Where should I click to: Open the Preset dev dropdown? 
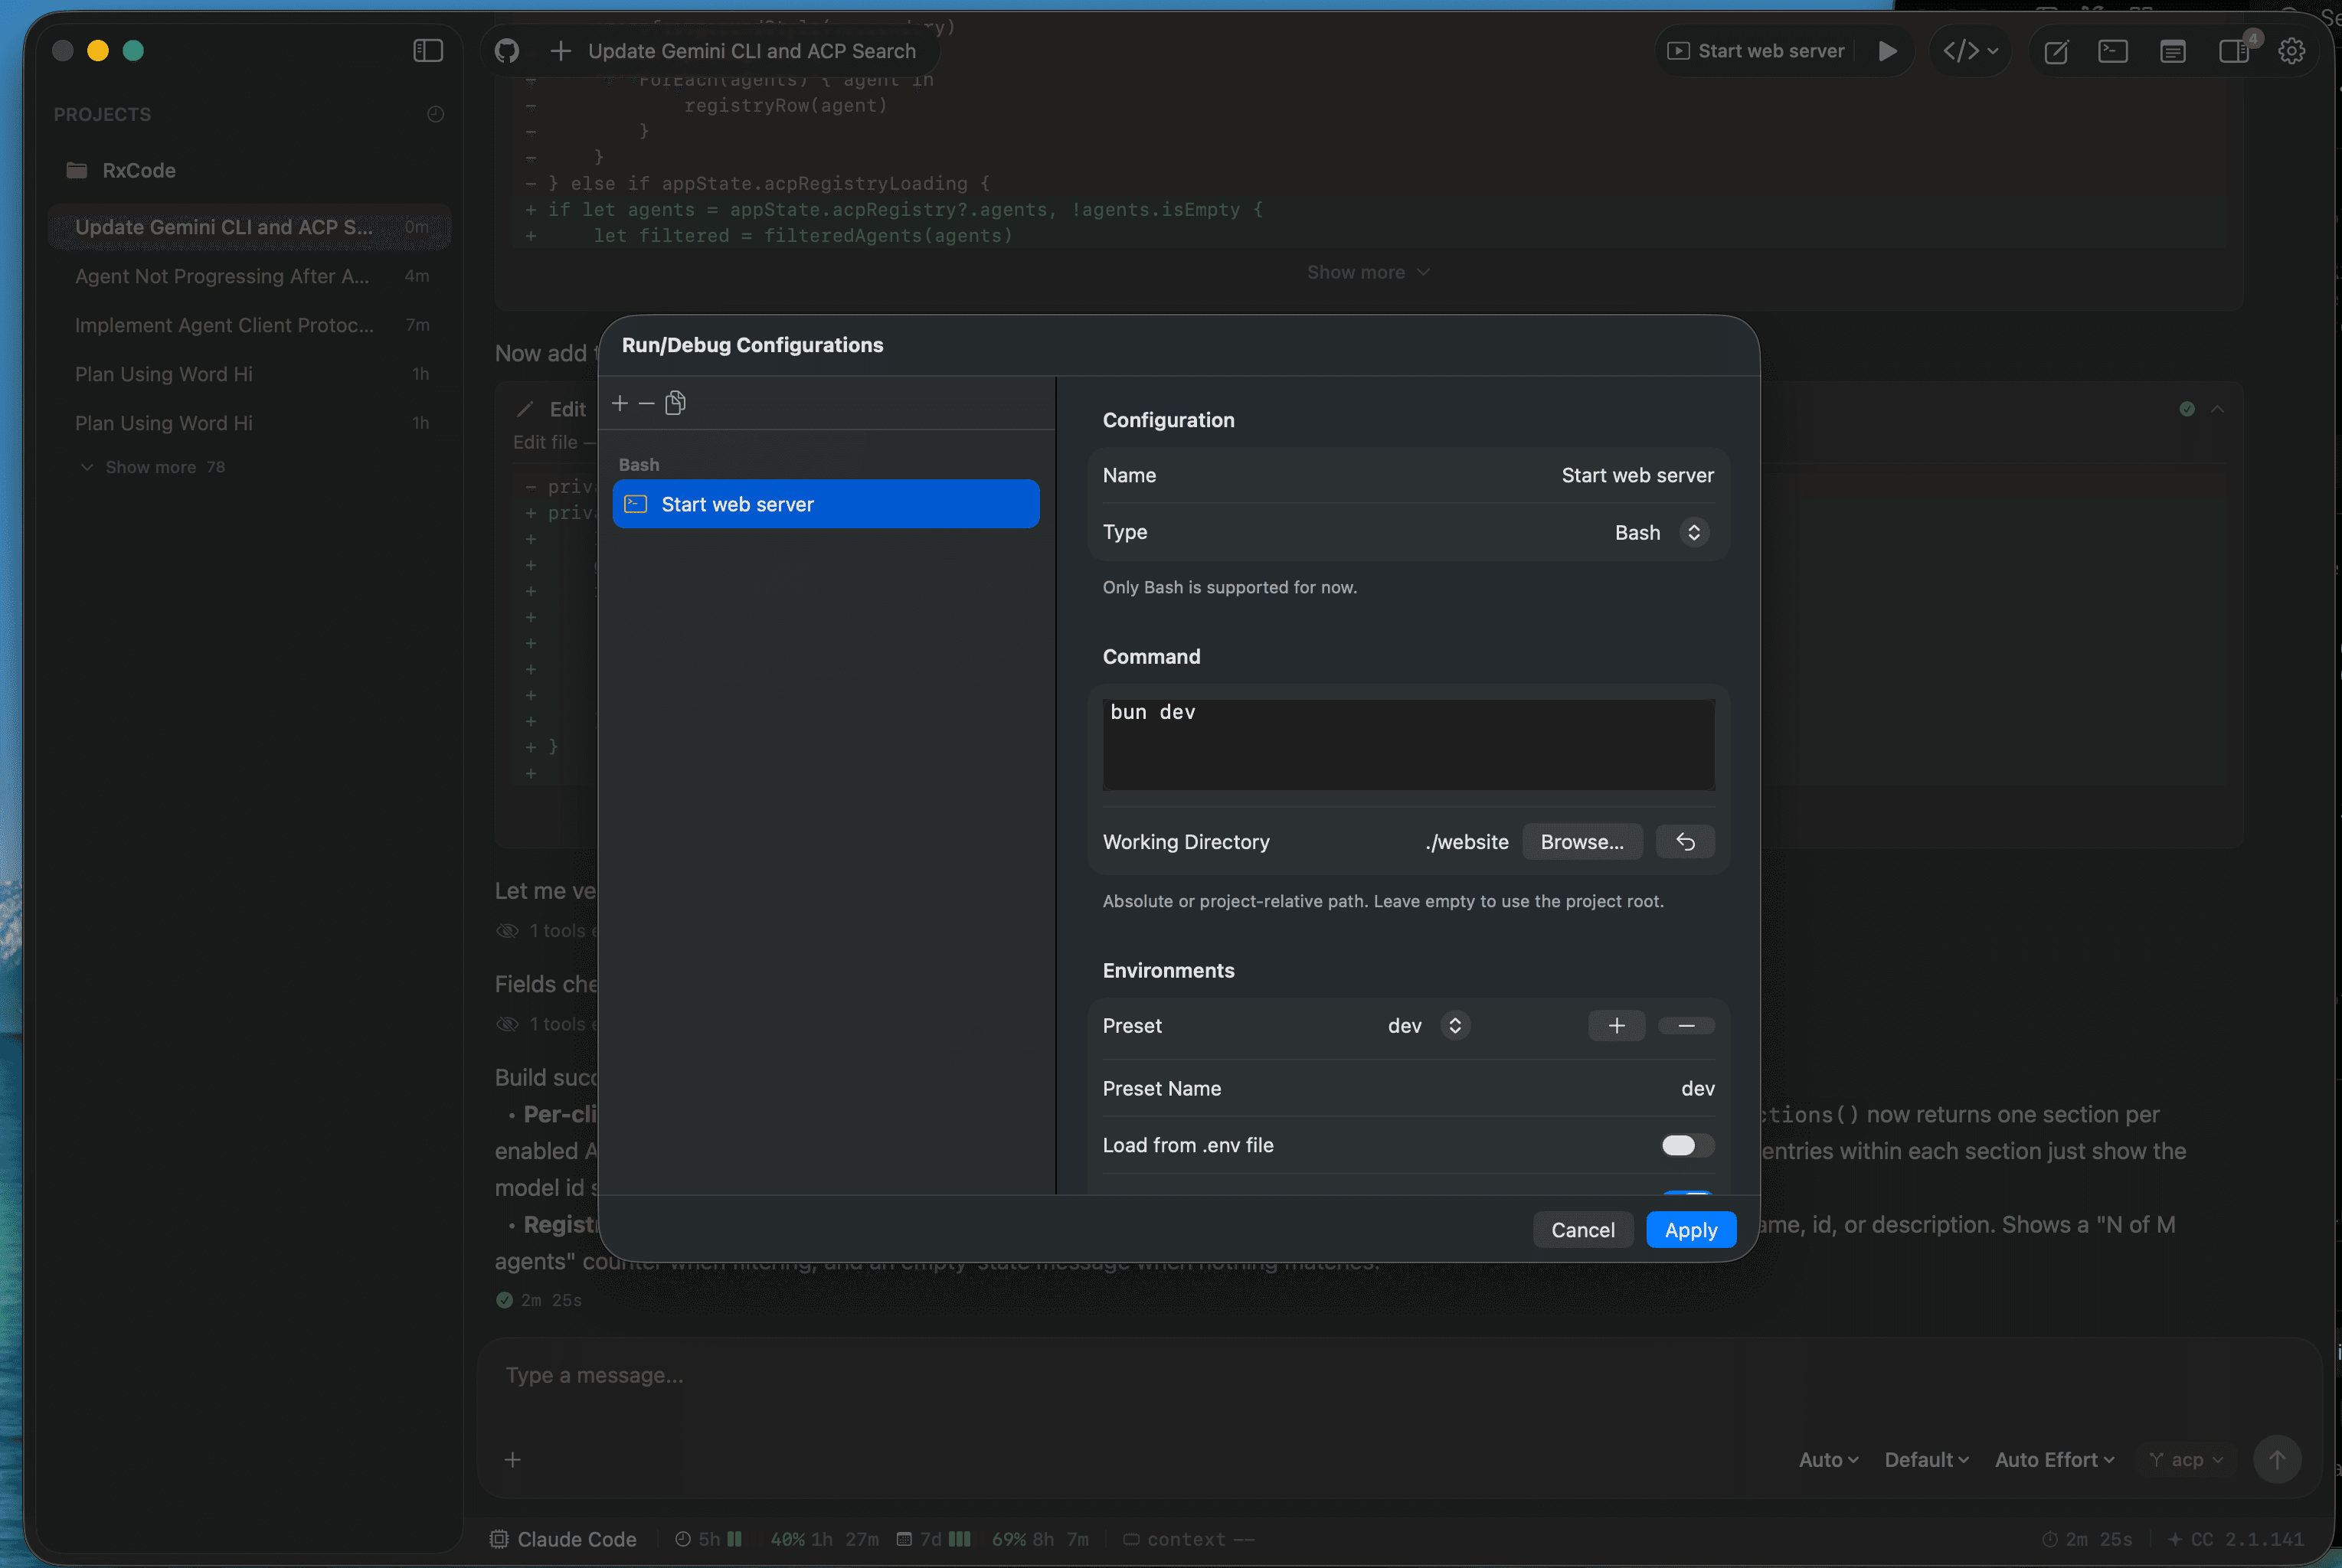click(1428, 1026)
